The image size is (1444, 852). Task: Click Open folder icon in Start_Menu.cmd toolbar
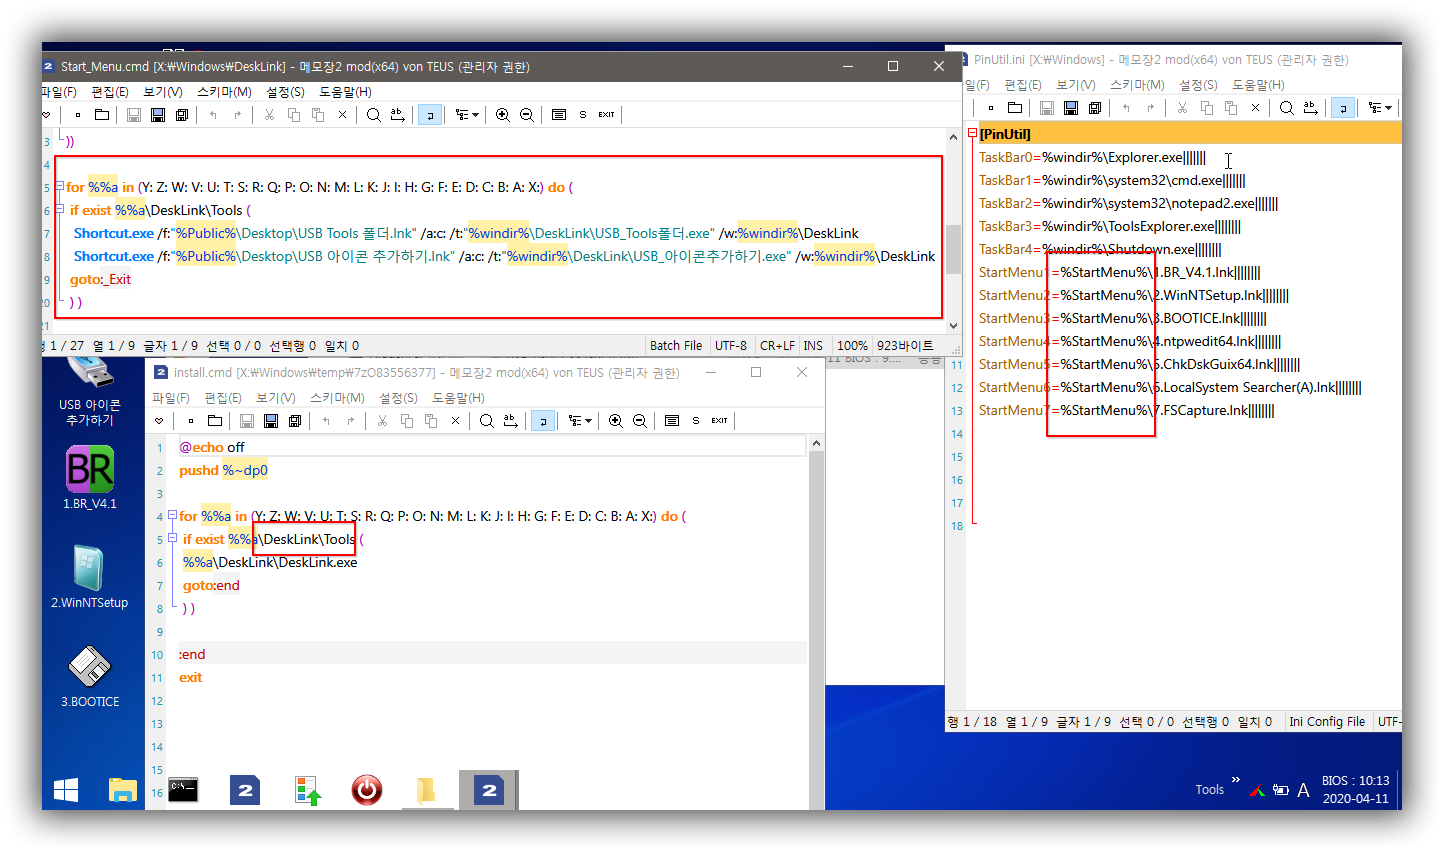pos(102,115)
